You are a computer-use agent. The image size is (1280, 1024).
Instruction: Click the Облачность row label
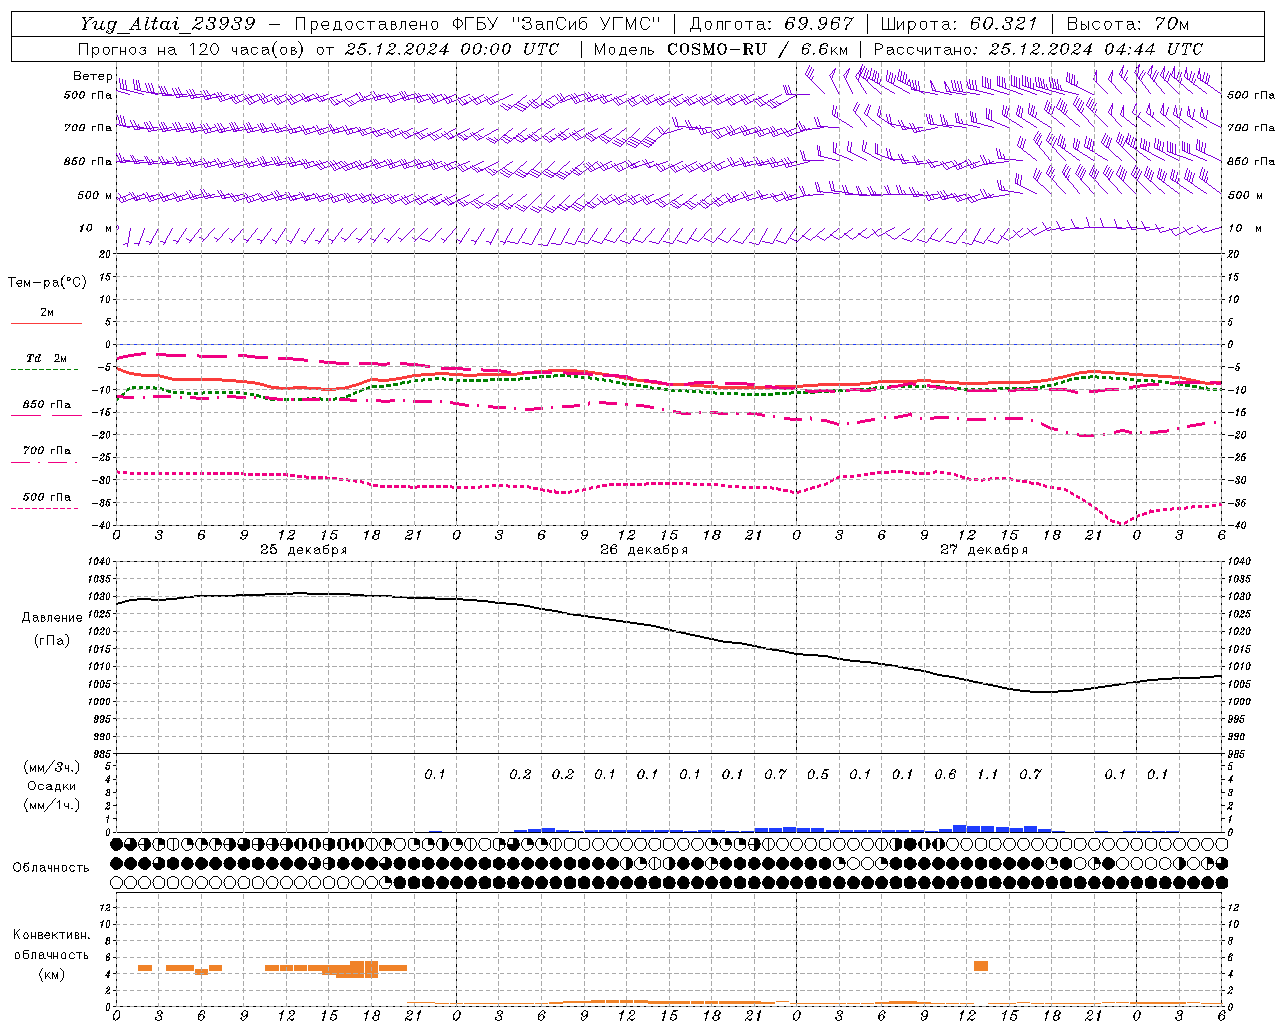(51, 867)
